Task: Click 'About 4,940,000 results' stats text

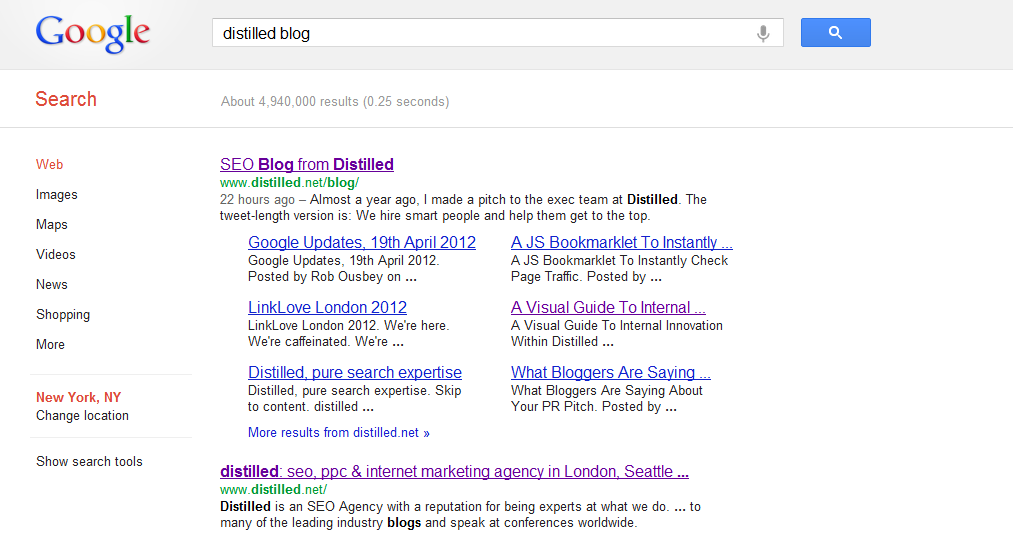Action: click(335, 101)
